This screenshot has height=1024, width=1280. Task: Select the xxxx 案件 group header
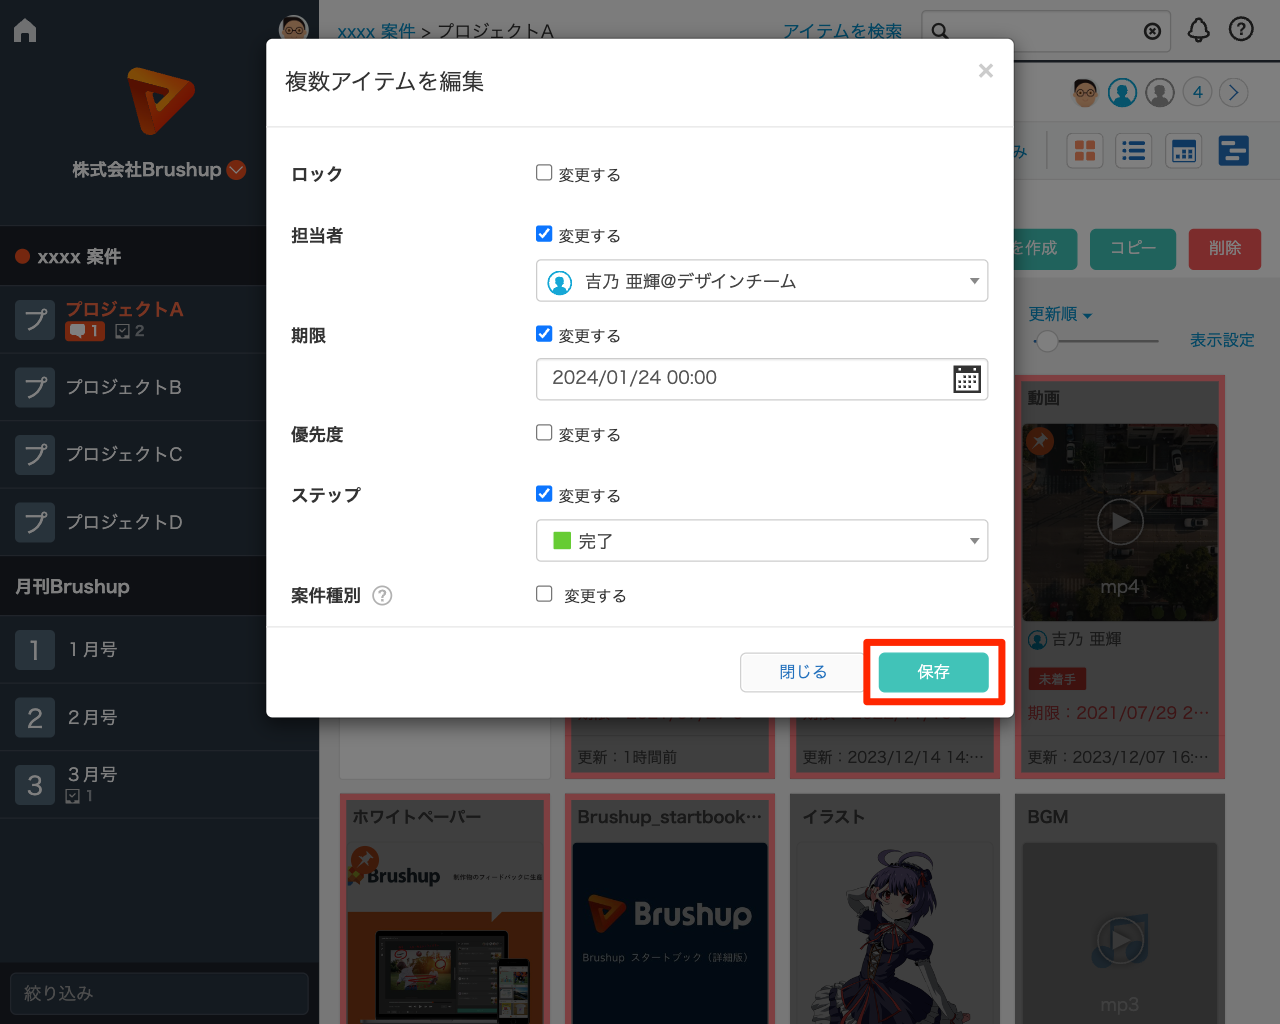tap(133, 257)
